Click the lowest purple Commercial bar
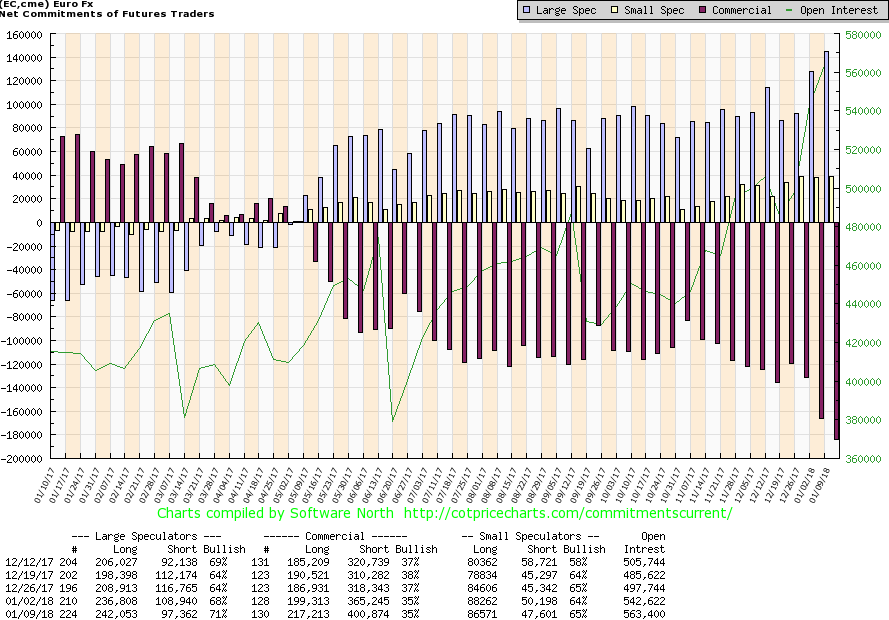Image resolution: width=889 pixels, height=620 pixels. [836, 331]
